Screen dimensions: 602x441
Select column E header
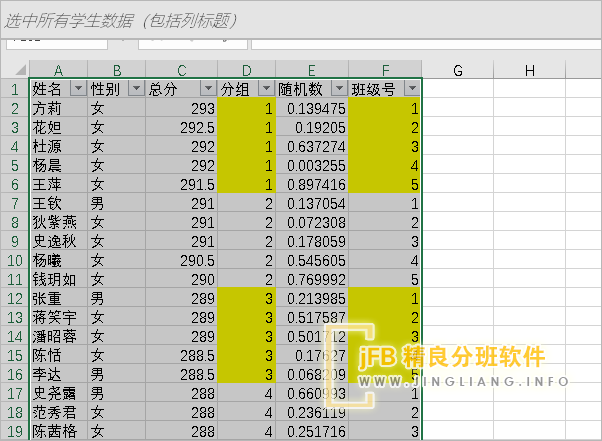click(312, 69)
